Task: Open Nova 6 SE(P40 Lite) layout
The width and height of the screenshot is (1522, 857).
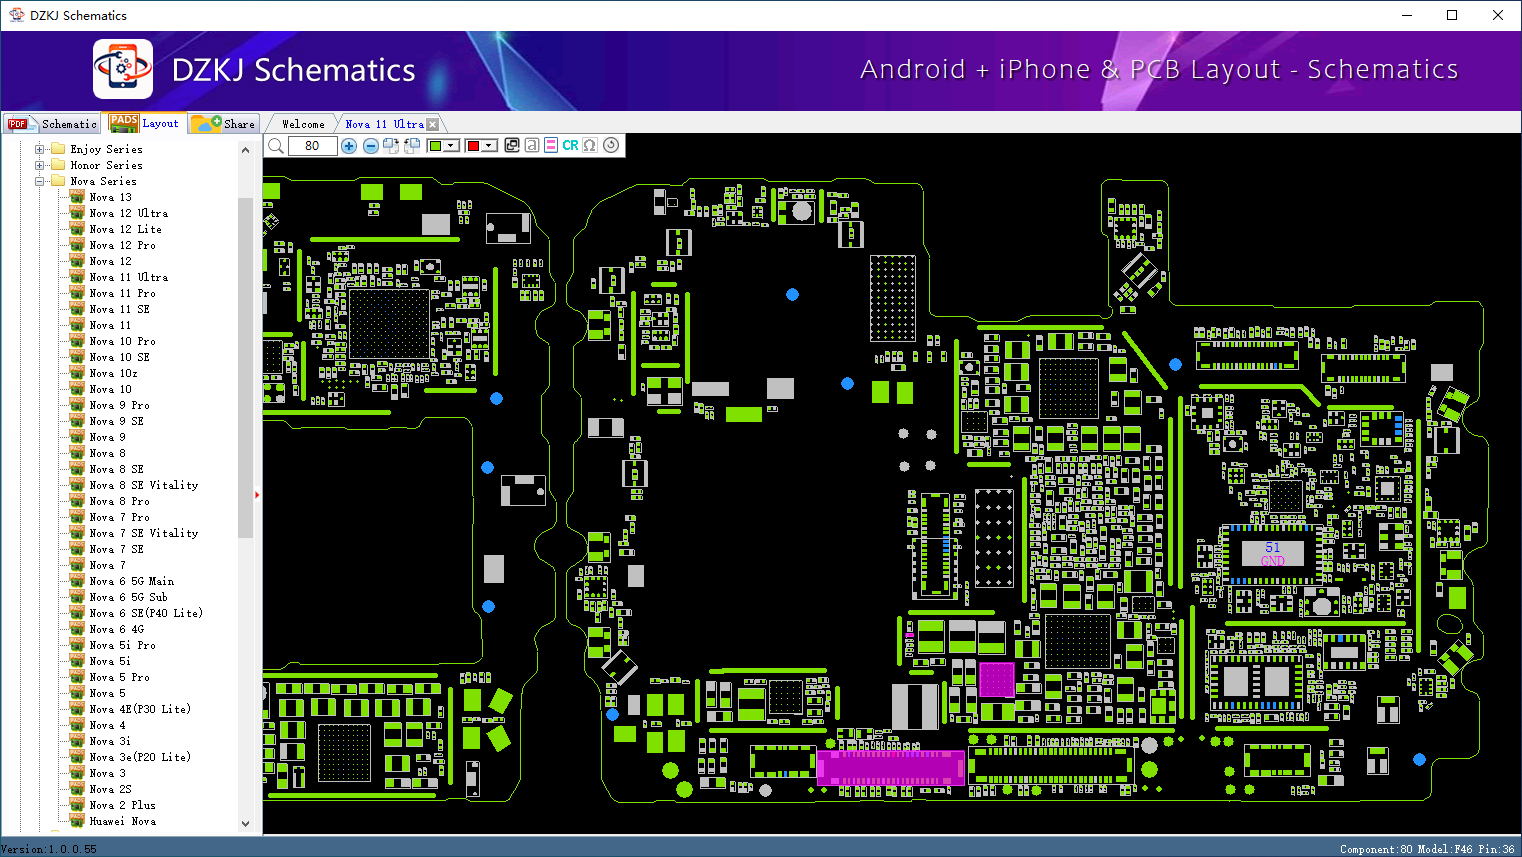Action: [x=145, y=613]
